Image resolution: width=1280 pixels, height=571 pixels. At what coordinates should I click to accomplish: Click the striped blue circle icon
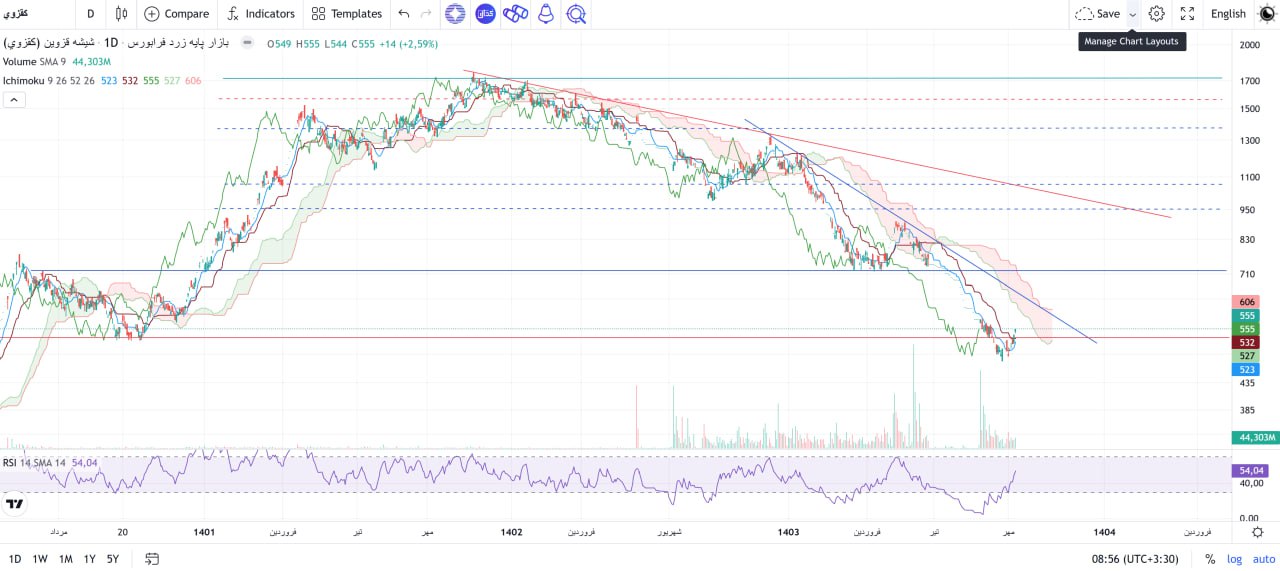(455, 14)
